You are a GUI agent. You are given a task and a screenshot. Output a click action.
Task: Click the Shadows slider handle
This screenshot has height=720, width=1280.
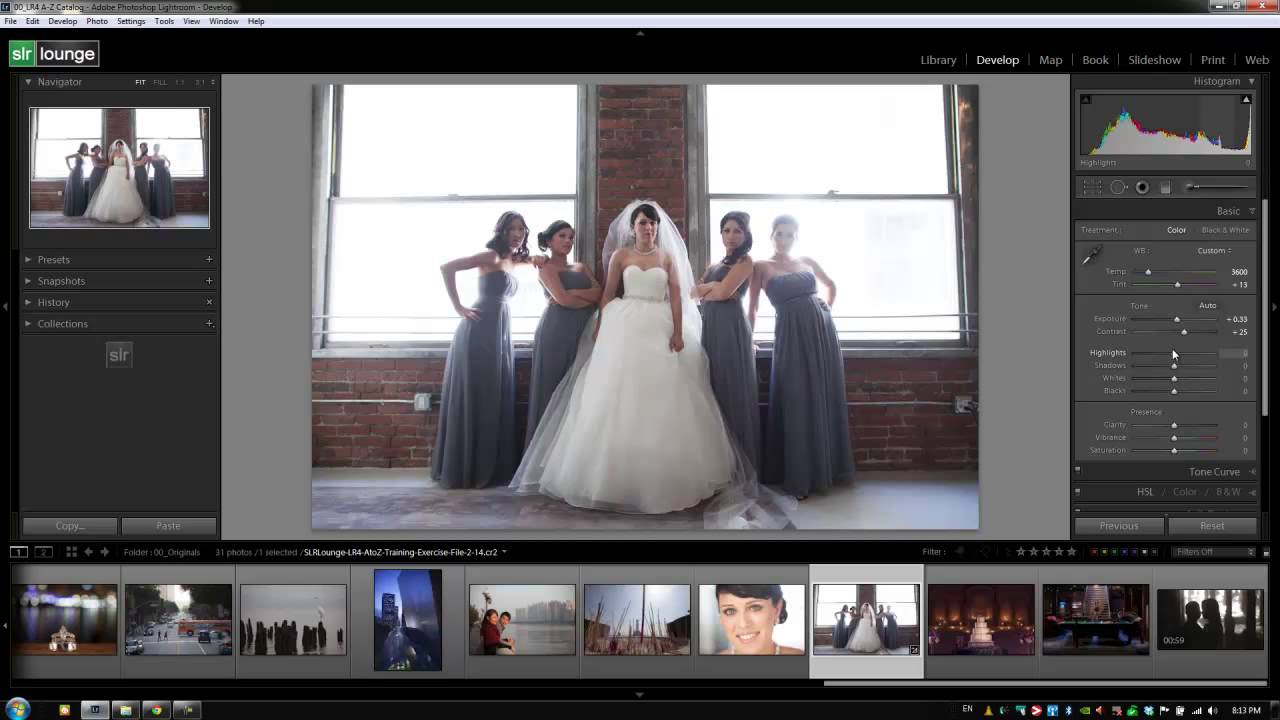pyautogui.click(x=1174, y=366)
